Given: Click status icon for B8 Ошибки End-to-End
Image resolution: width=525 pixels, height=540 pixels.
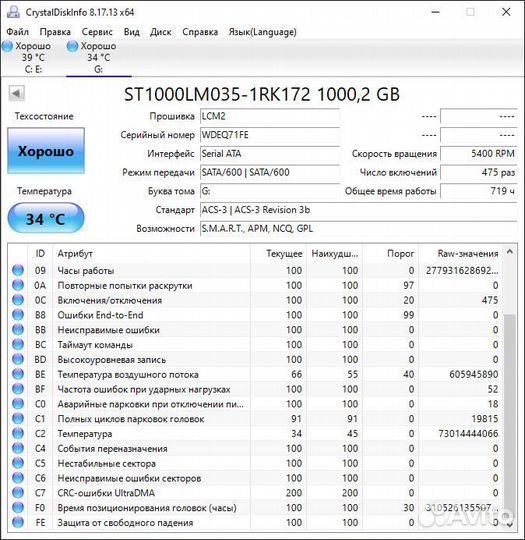Looking at the screenshot, I should click(x=18, y=315).
